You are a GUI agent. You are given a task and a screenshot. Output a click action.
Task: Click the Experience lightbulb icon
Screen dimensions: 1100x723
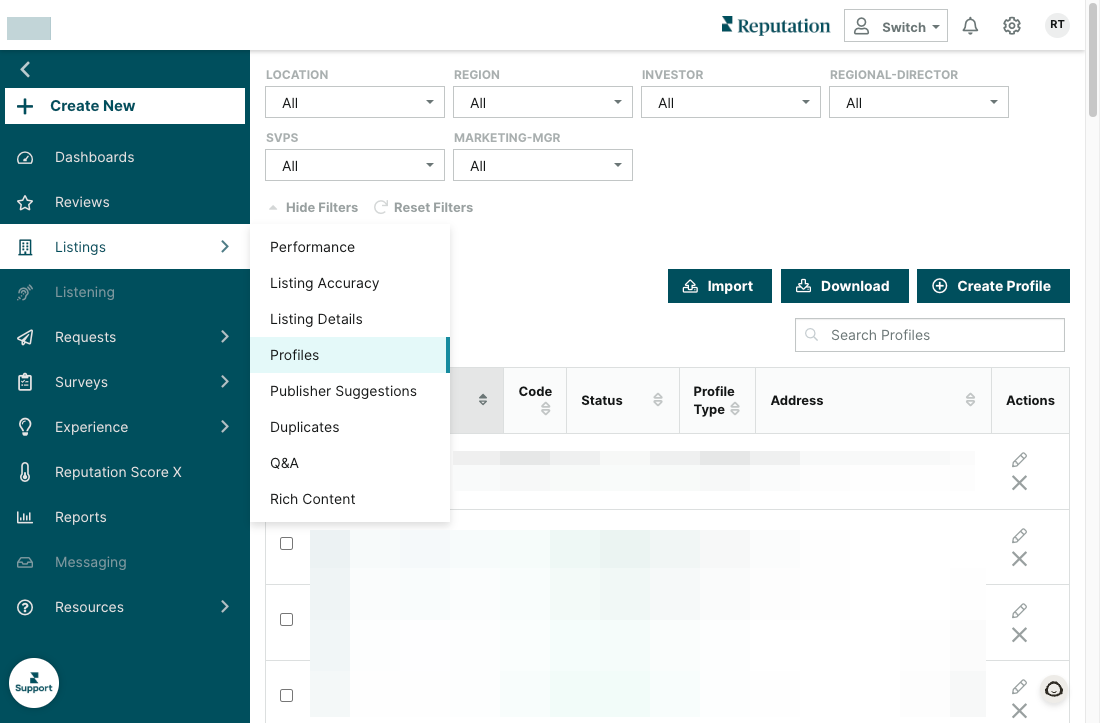25,427
